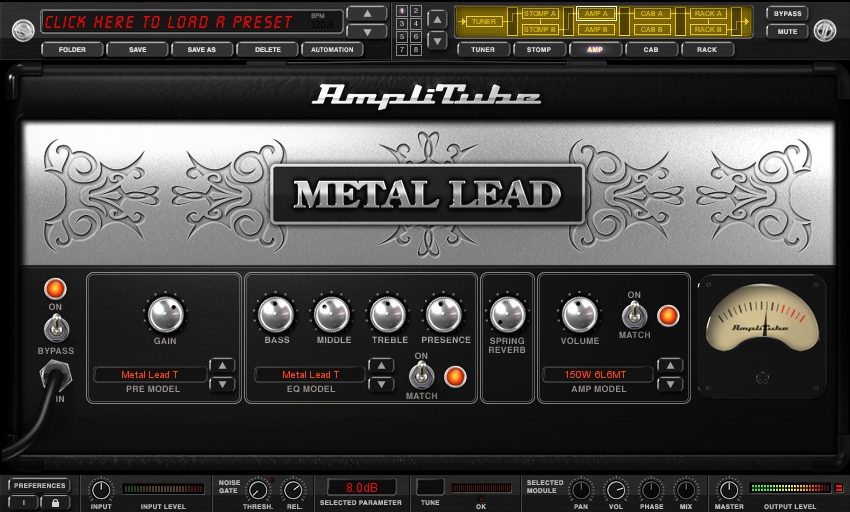Click the red amp power LED above ON

pos(55,289)
